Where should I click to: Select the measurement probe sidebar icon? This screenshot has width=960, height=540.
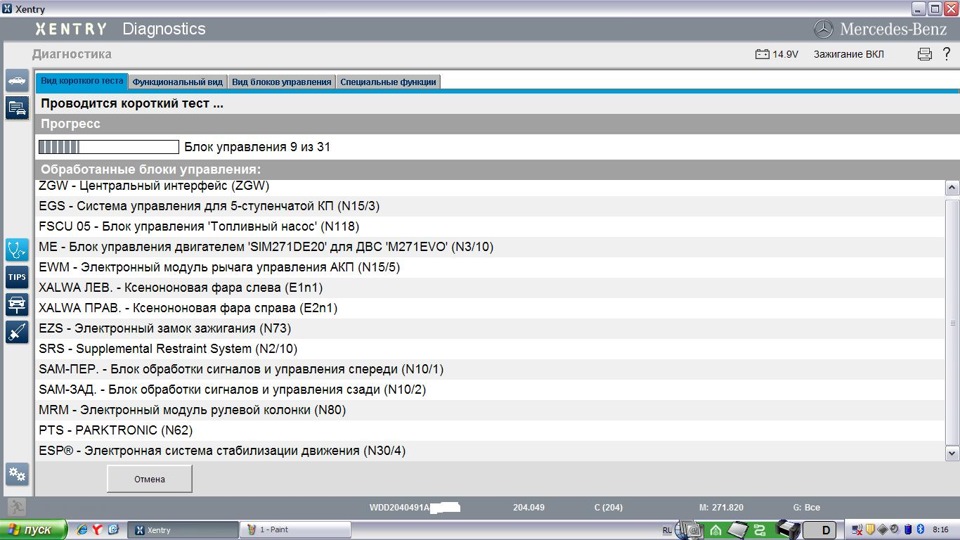(17, 332)
